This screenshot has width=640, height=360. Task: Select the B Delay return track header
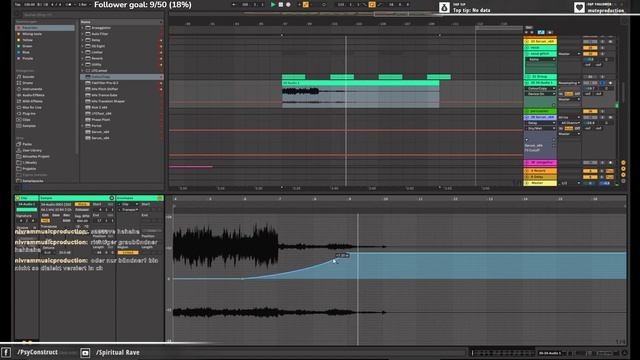pos(540,177)
